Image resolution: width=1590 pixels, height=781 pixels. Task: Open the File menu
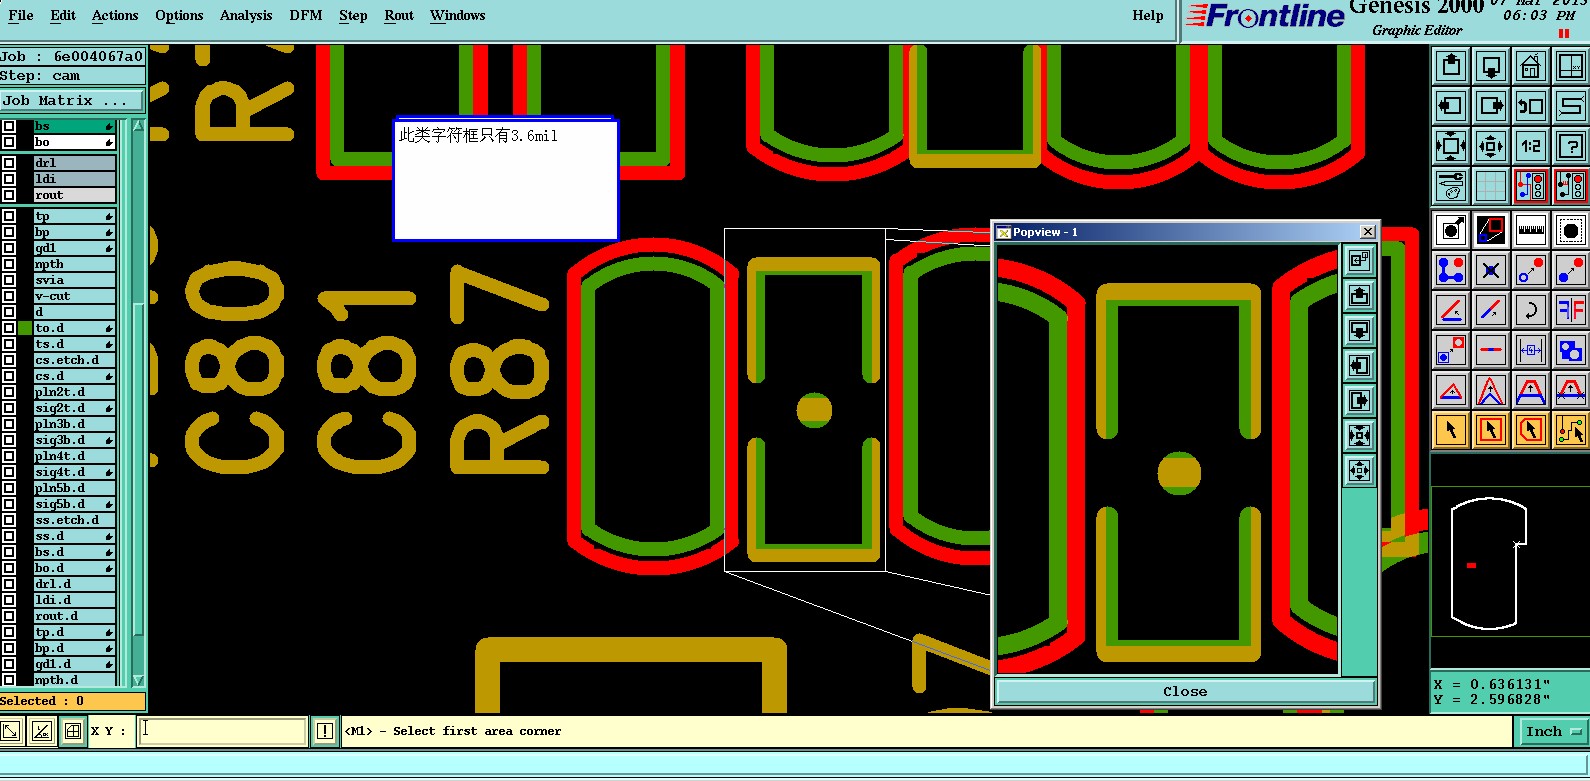(x=20, y=16)
